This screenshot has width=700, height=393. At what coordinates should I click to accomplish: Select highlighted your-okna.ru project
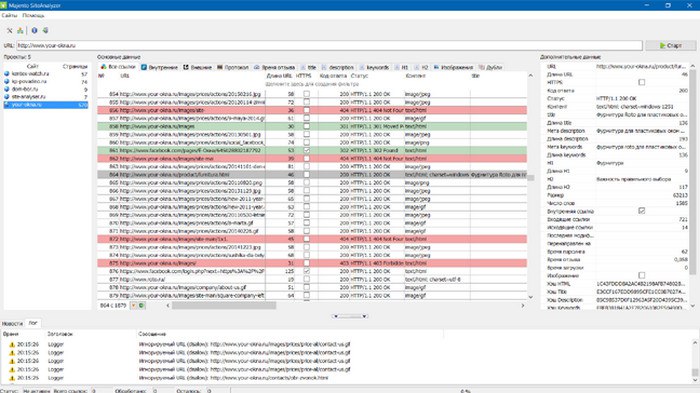(x=46, y=105)
